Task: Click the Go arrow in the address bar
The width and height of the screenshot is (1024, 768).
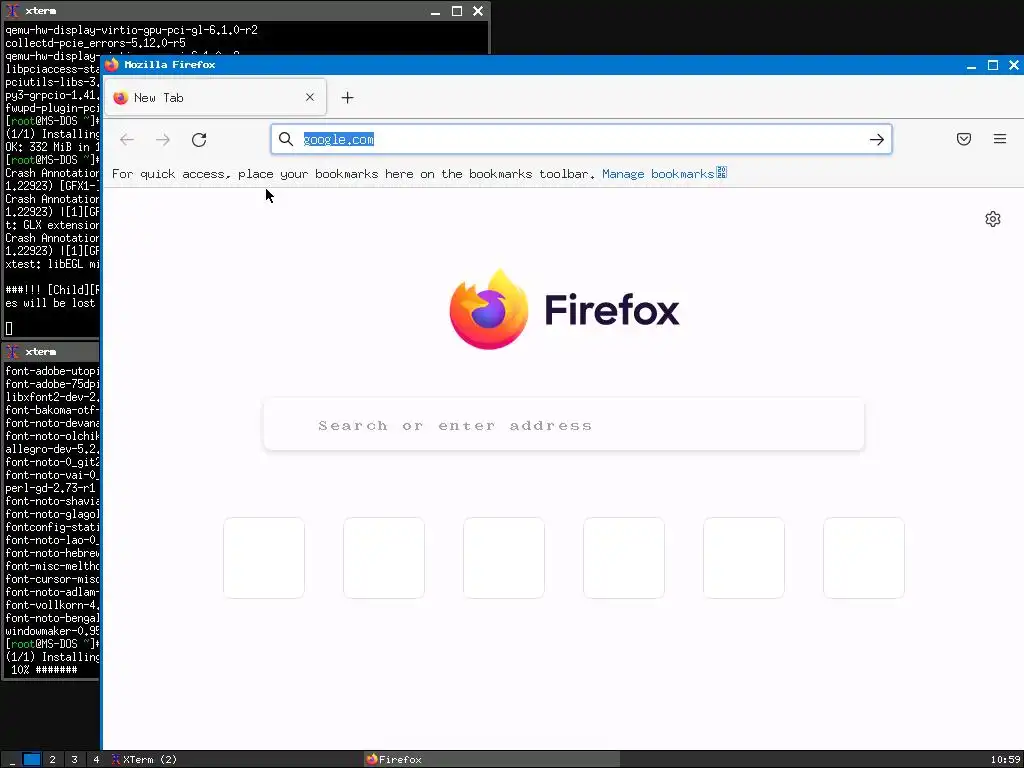Action: click(876, 139)
